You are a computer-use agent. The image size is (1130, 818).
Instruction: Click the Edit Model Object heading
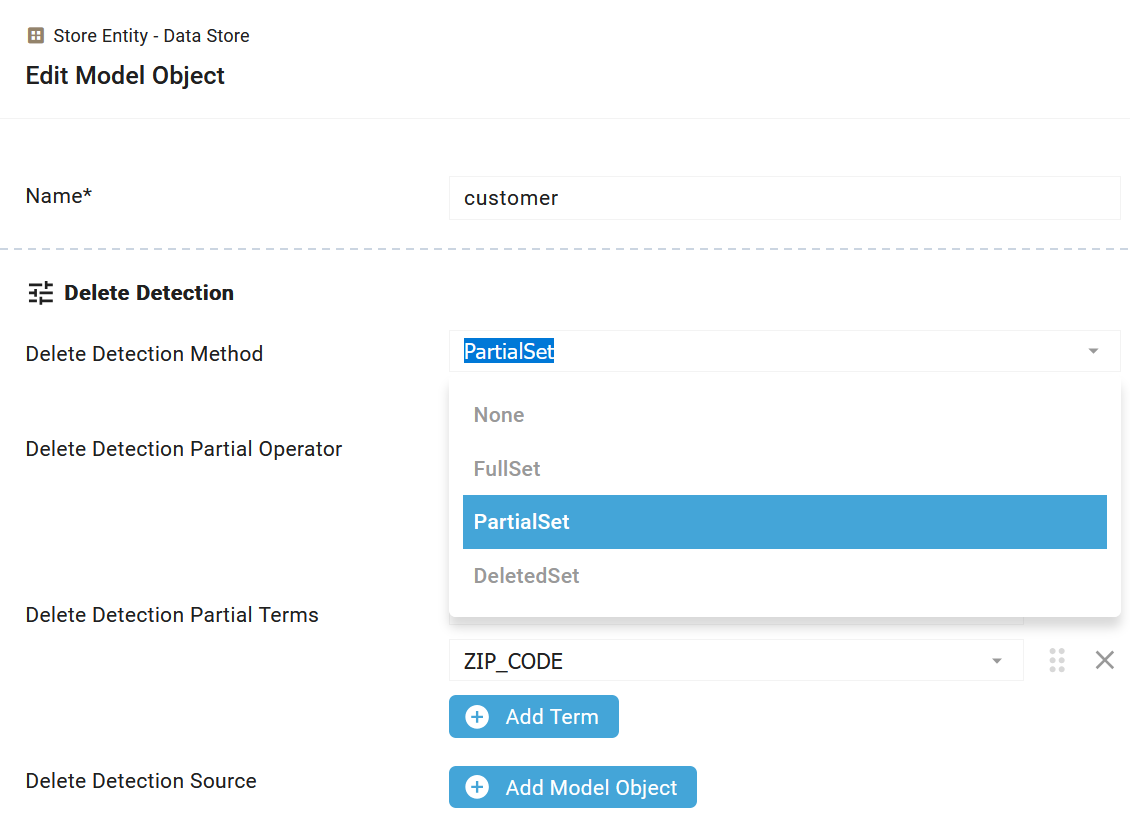(x=125, y=76)
